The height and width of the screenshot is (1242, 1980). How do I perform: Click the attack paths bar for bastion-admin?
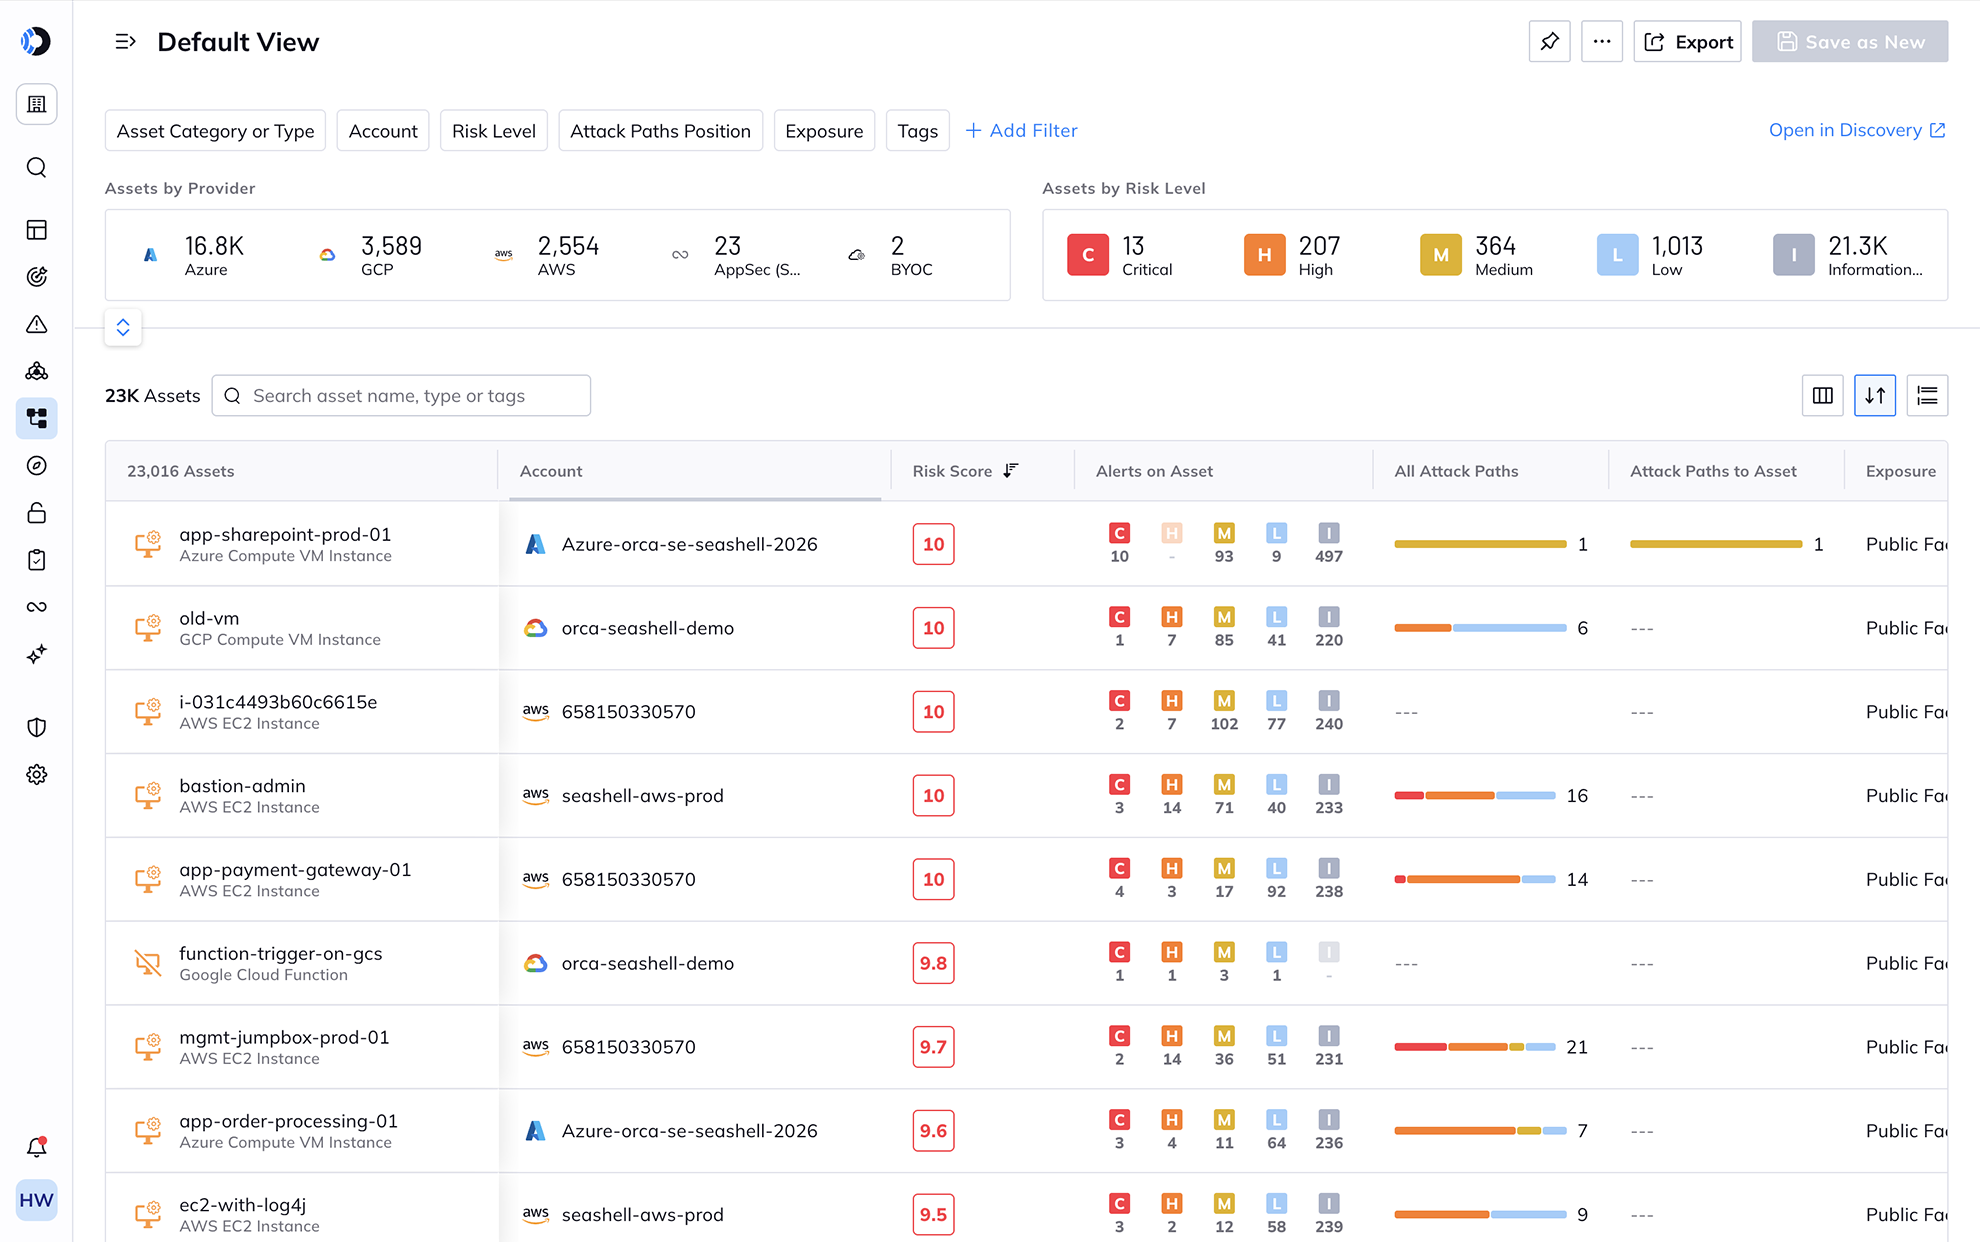1475,796
